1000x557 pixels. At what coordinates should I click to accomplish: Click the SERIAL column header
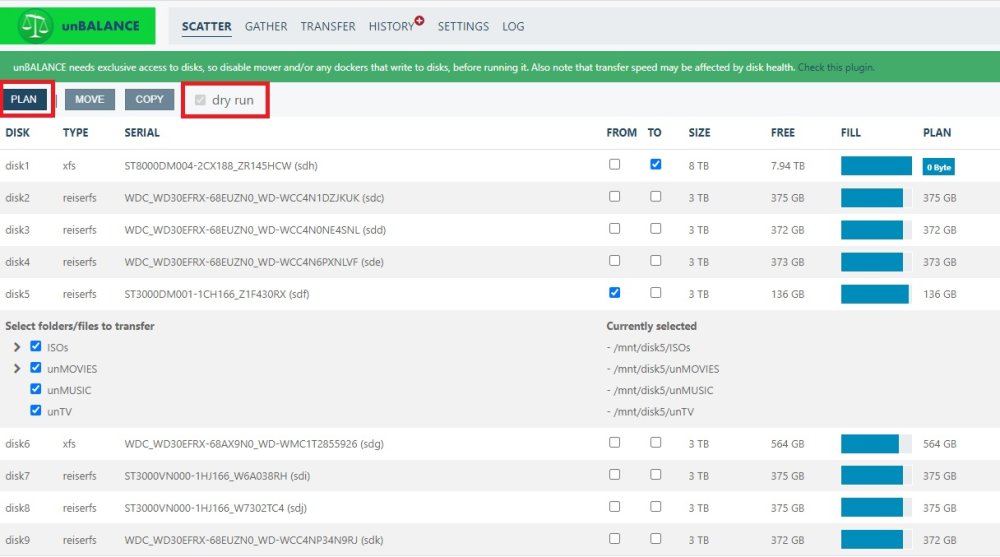[x=142, y=133]
